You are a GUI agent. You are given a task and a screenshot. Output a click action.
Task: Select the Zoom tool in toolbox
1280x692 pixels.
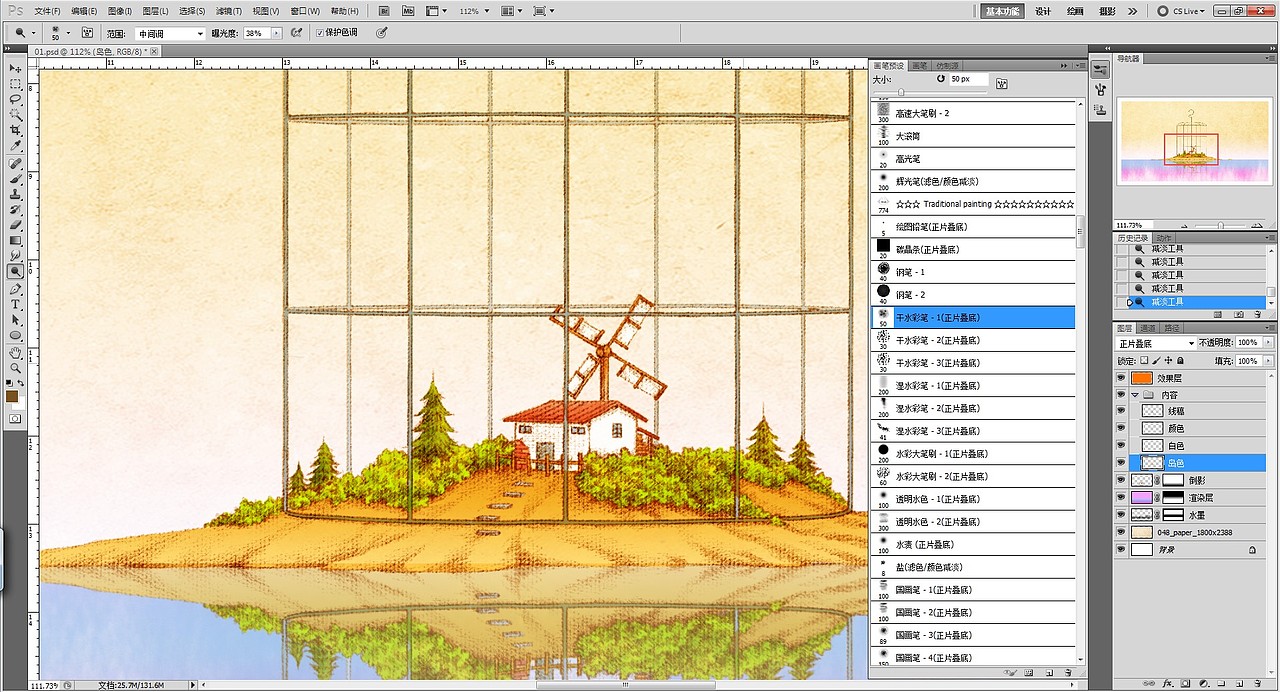tap(16, 367)
